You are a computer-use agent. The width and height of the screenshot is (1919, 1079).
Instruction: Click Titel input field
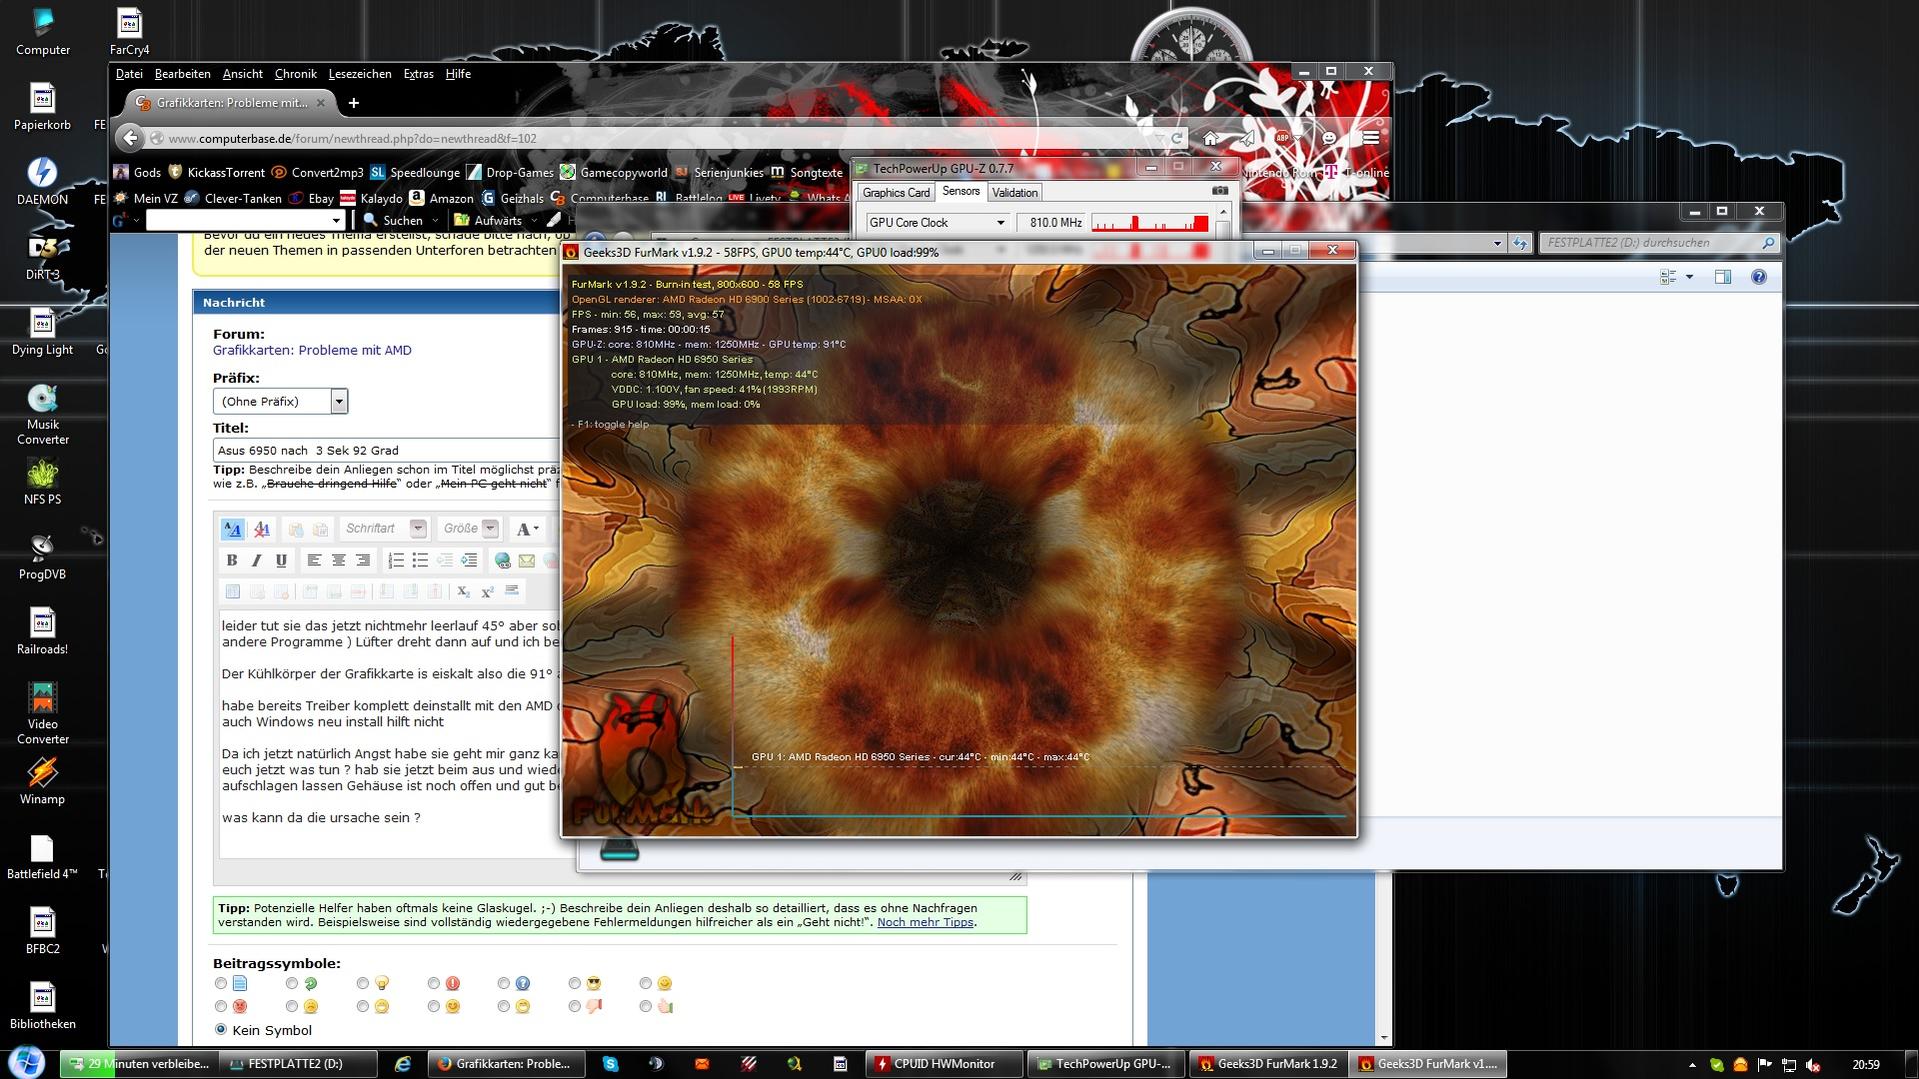click(x=388, y=450)
